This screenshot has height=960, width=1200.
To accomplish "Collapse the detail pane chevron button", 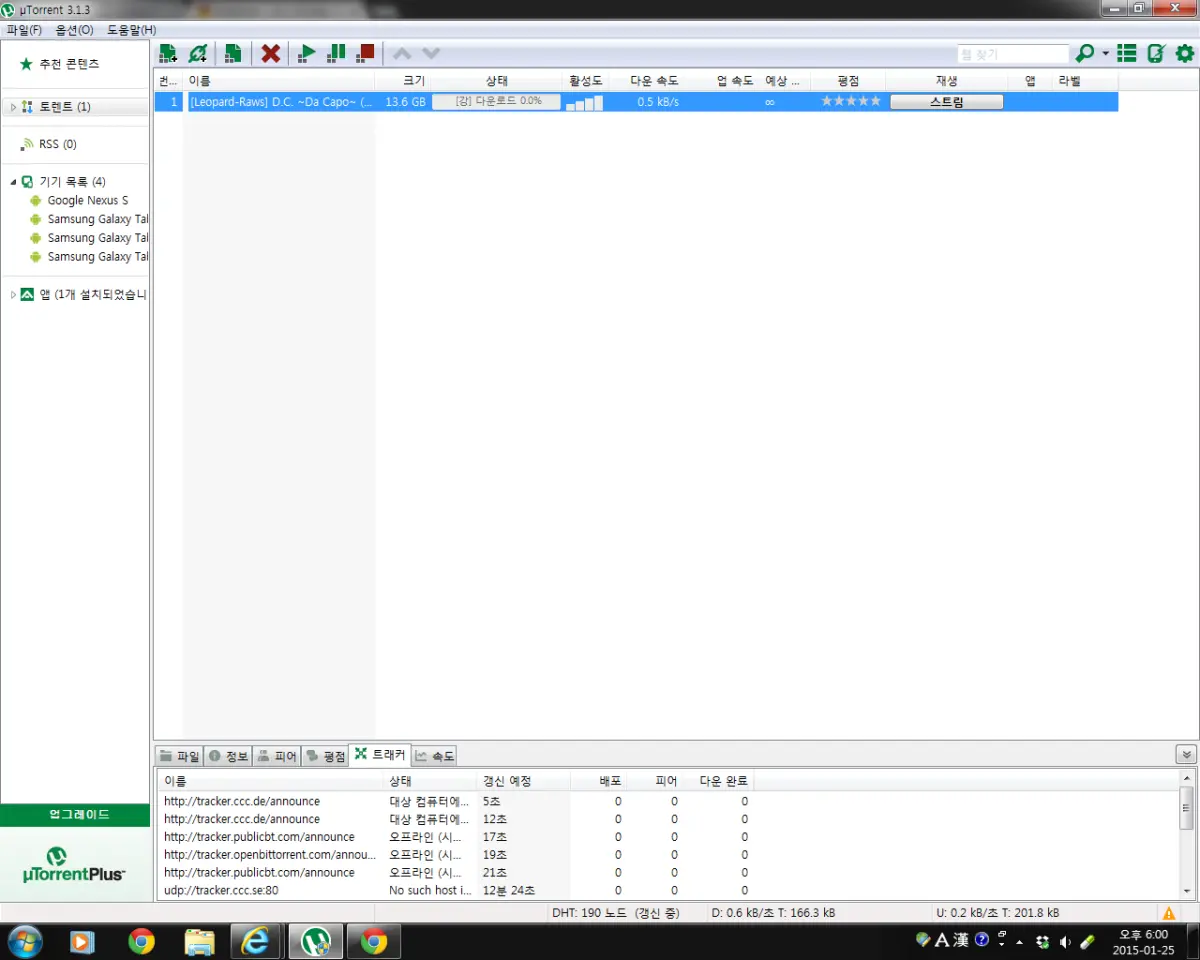I will [1186, 755].
